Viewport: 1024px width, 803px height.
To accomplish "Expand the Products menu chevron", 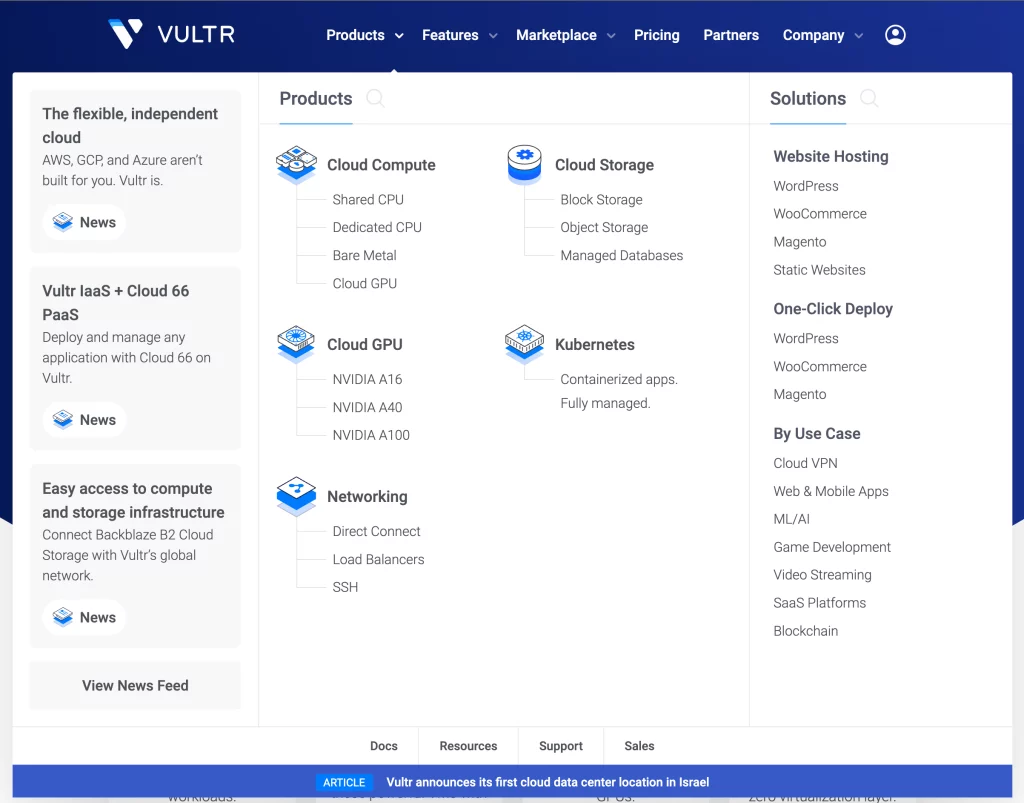I will tap(399, 36).
